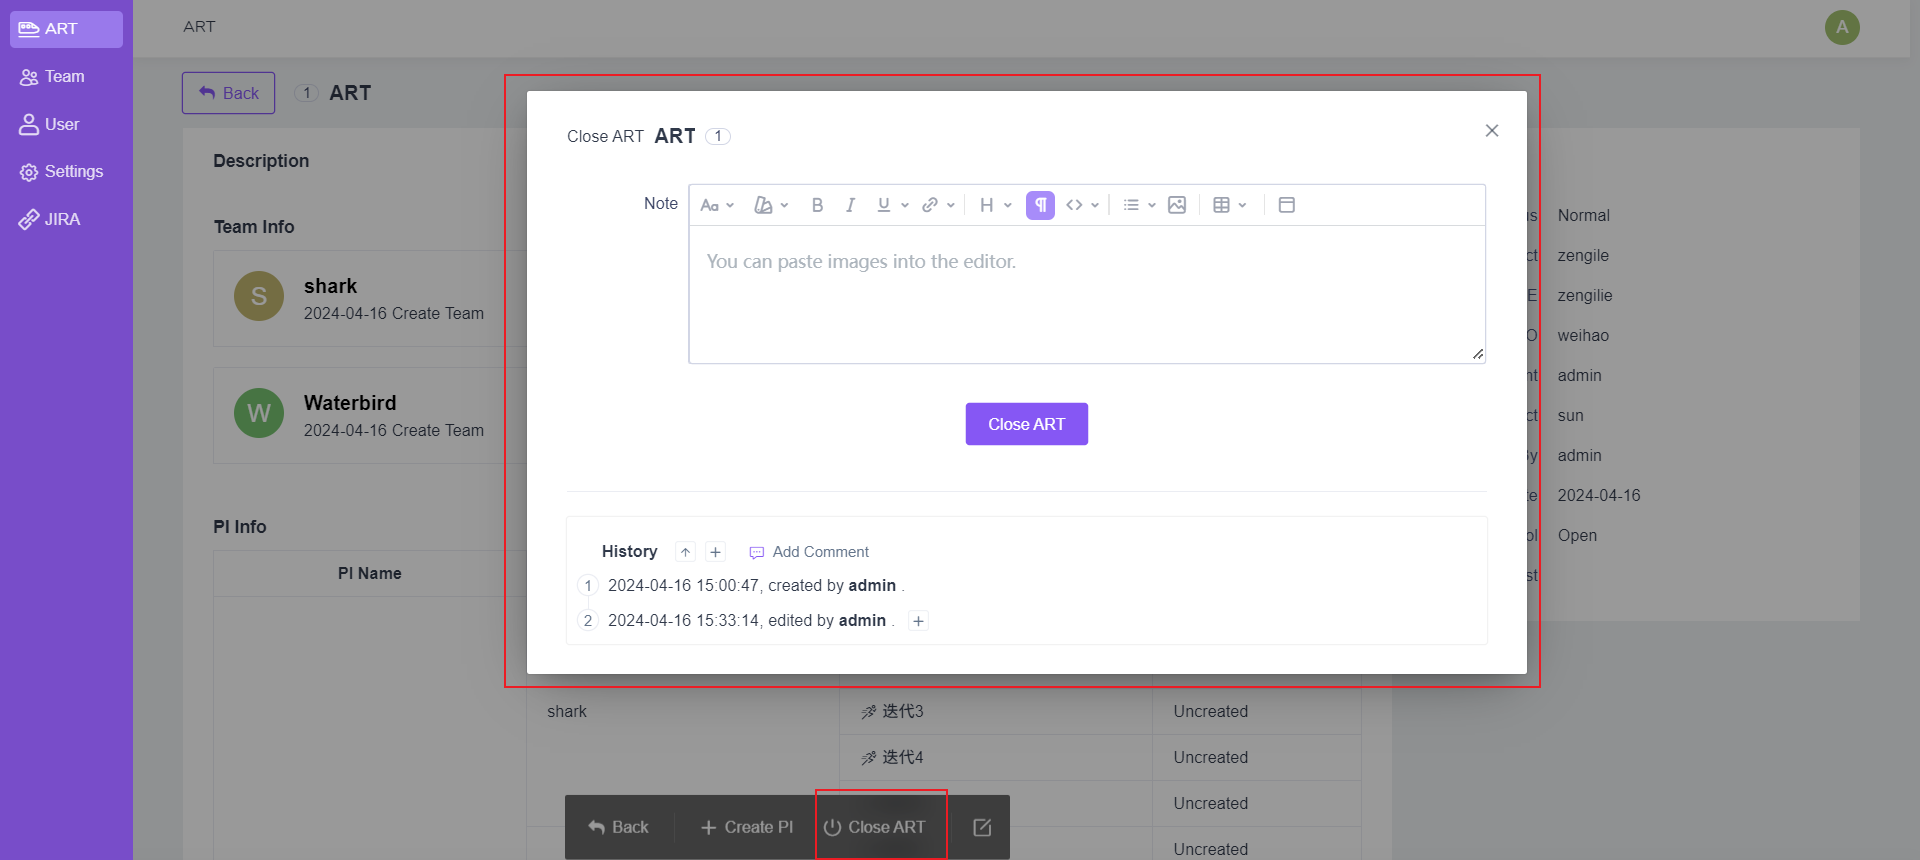Open the text color picker
The width and height of the screenshot is (1920, 860).
click(x=770, y=205)
